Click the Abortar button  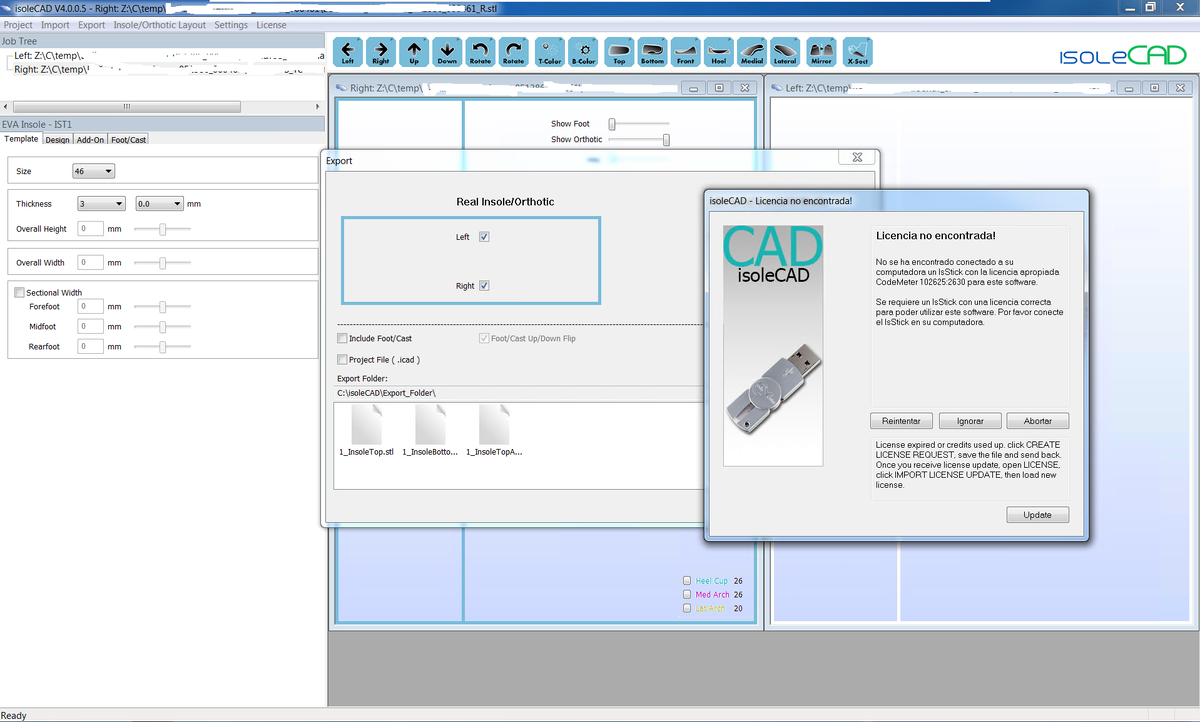point(1038,421)
